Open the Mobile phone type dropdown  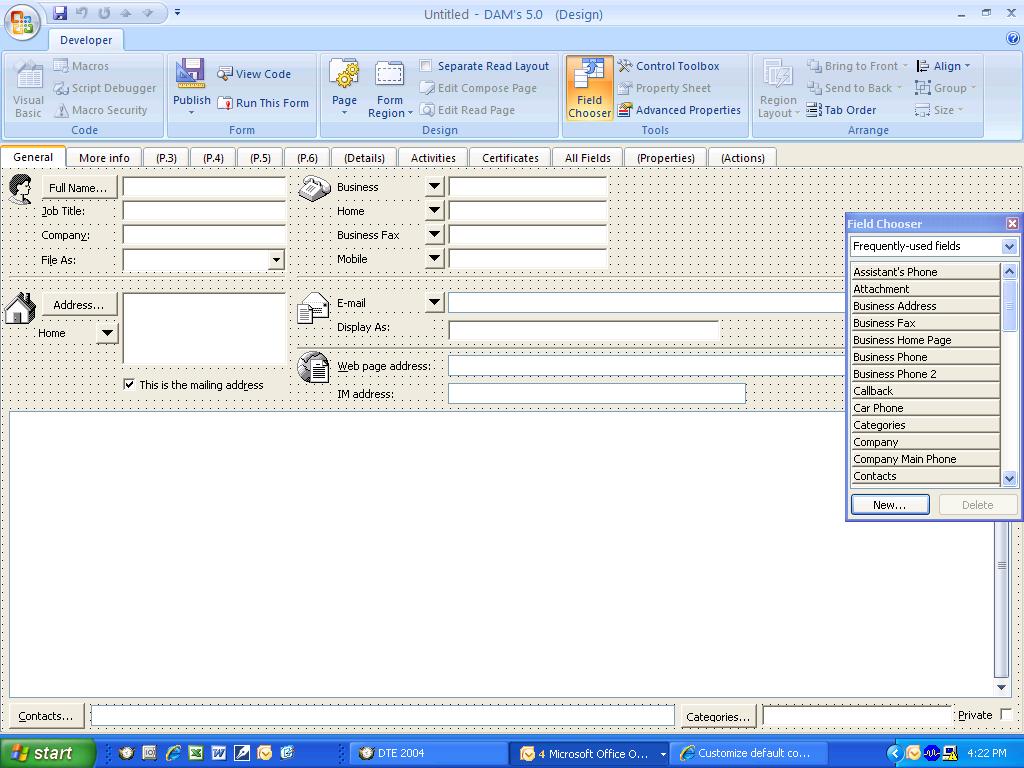pyautogui.click(x=434, y=259)
